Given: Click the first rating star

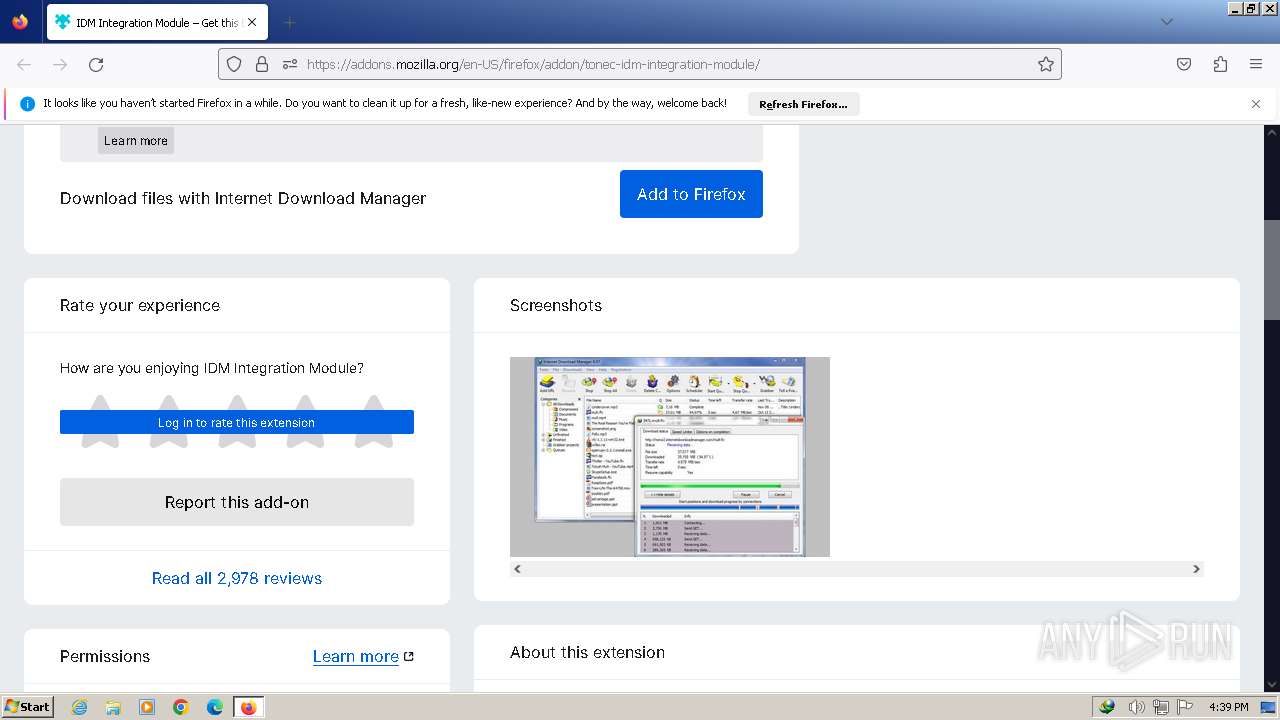Looking at the screenshot, I should tap(100, 421).
